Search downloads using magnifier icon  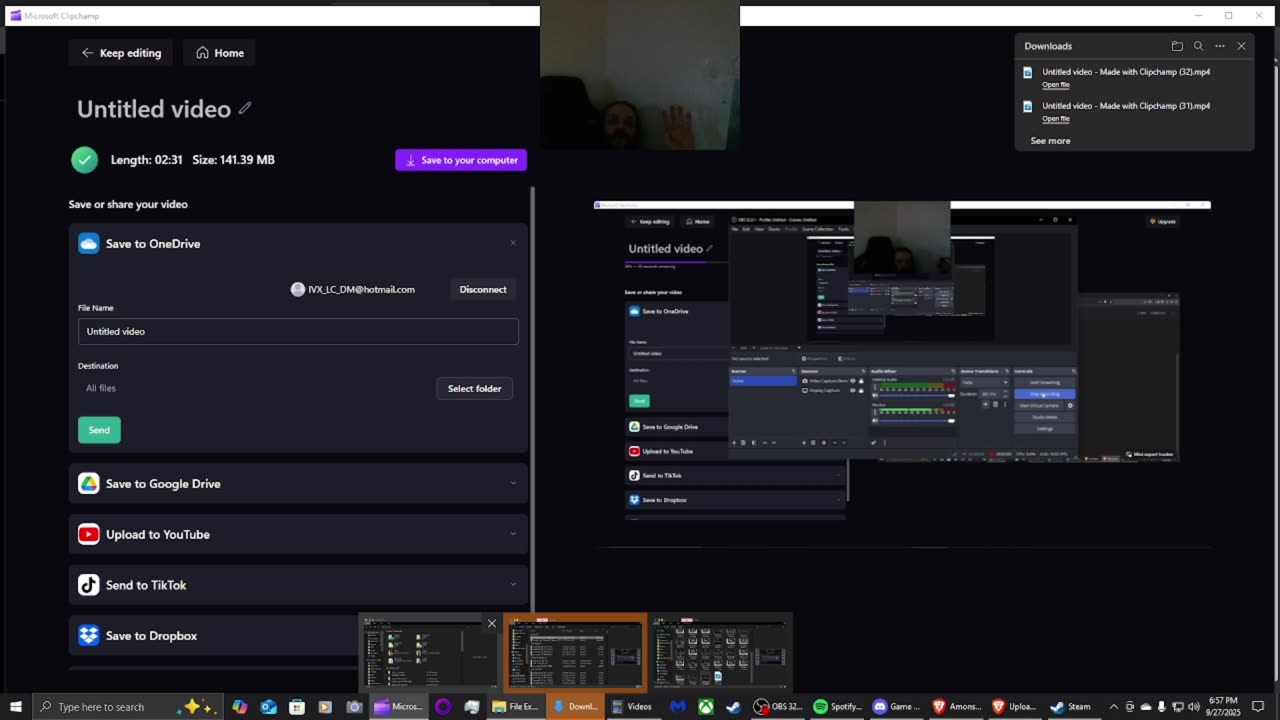[x=1198, y=46]
